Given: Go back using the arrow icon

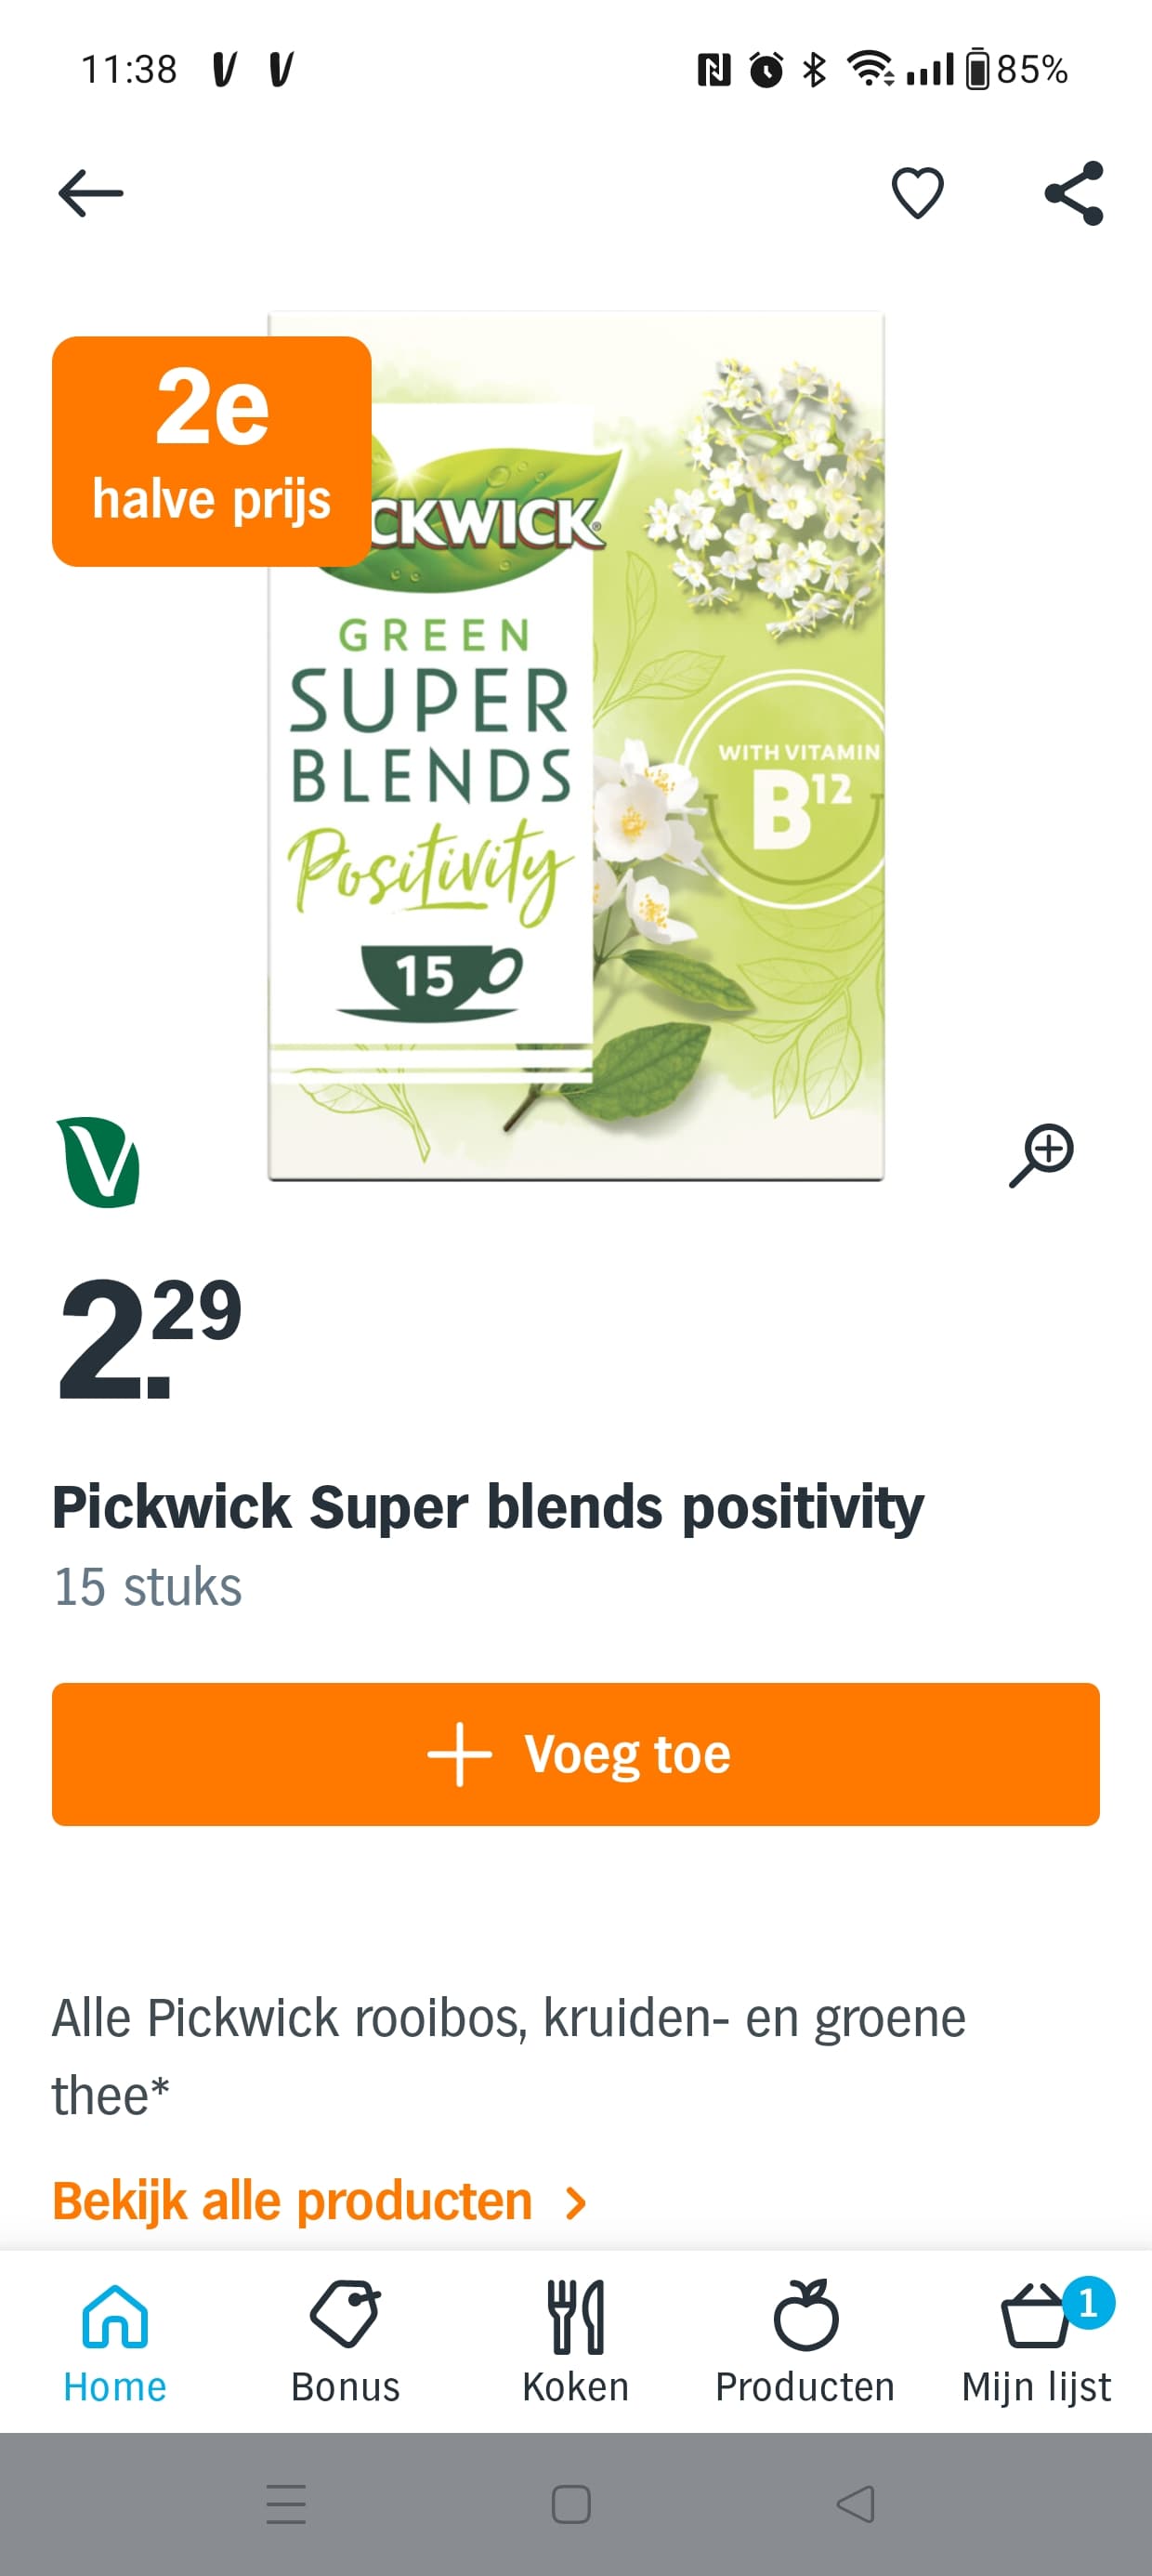Looking at the screenshot, I should [x=91, y=193].
